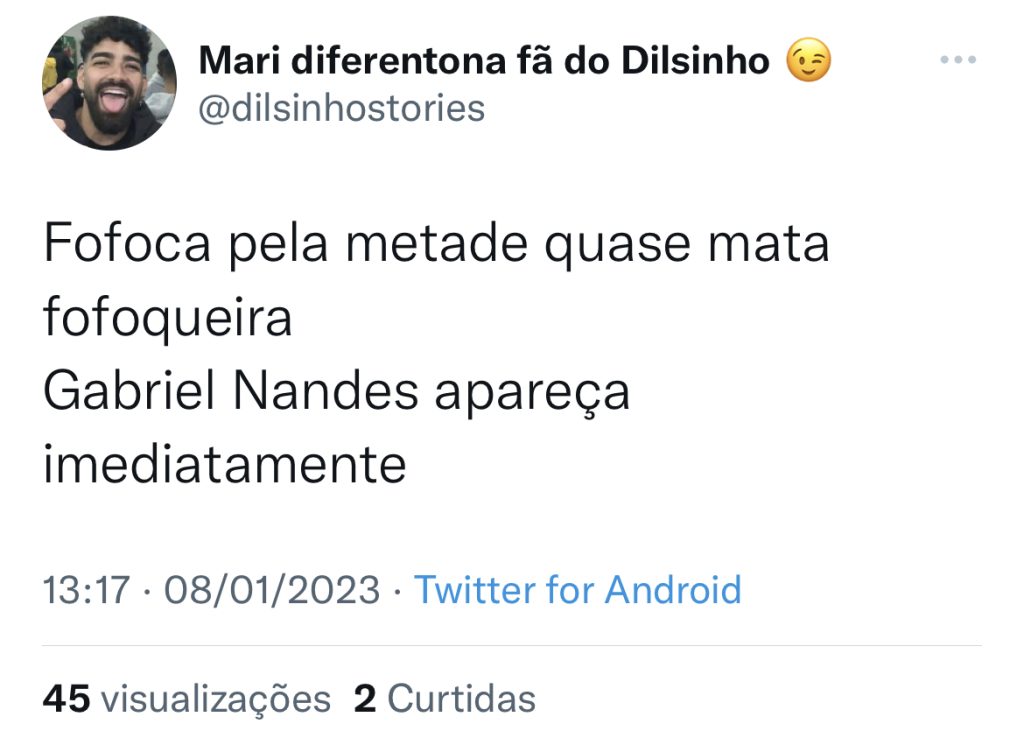Viewport: 1024px width, 745px height.
Task: Click the 08/01/2023 date
Action: coord(272,590)
